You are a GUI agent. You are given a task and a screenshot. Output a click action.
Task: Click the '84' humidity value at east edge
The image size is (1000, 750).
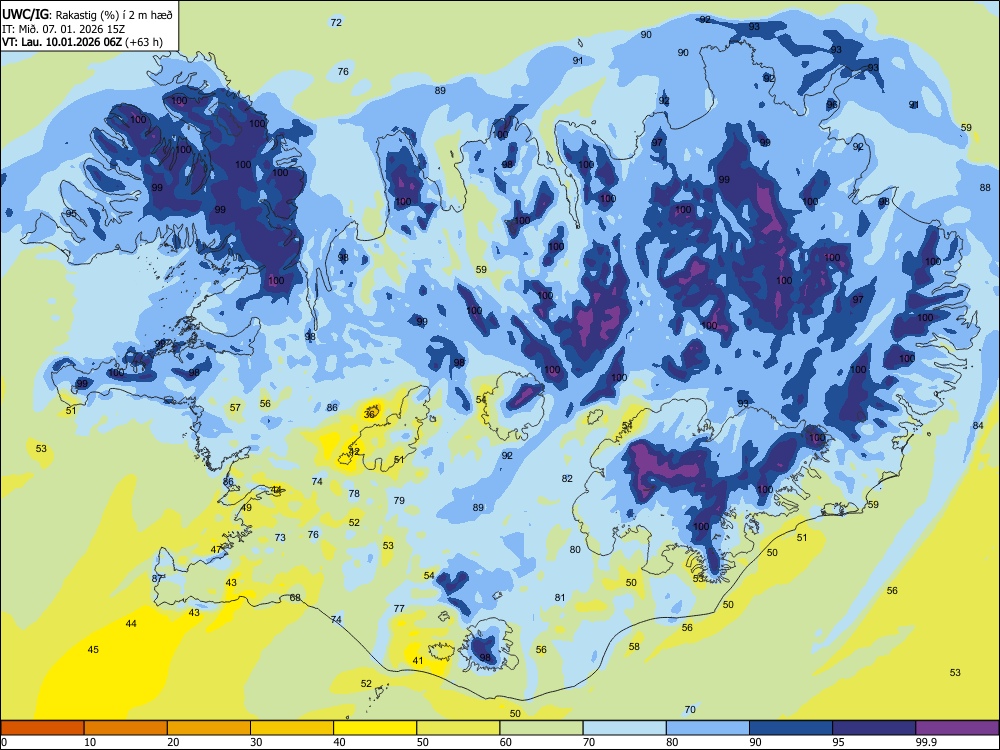click(x=978, y=425)
